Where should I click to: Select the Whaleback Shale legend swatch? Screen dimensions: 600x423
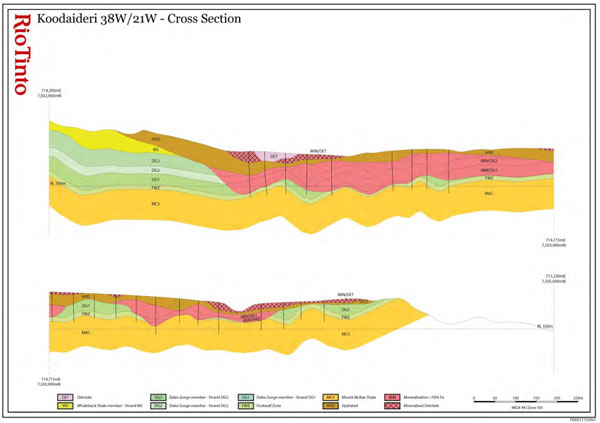click(64, 405)
